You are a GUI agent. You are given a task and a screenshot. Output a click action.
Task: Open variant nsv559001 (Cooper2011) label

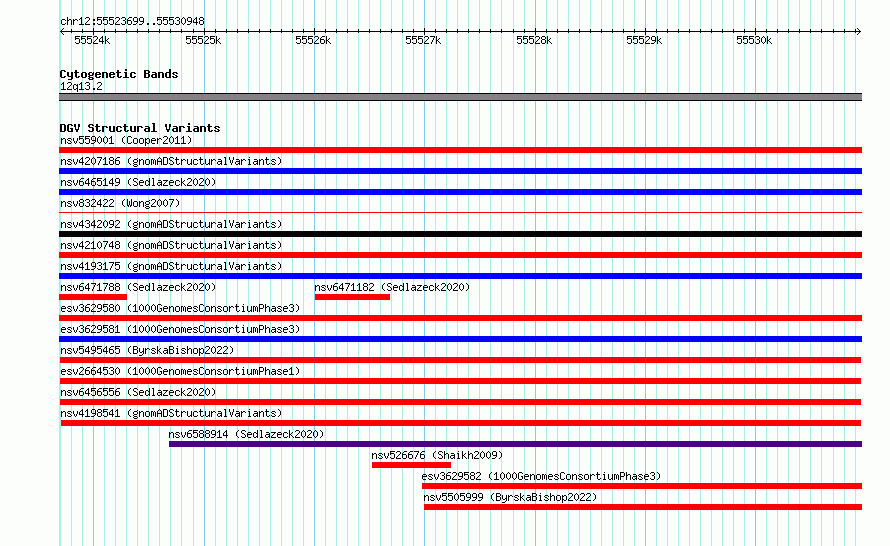coord(126,140)
